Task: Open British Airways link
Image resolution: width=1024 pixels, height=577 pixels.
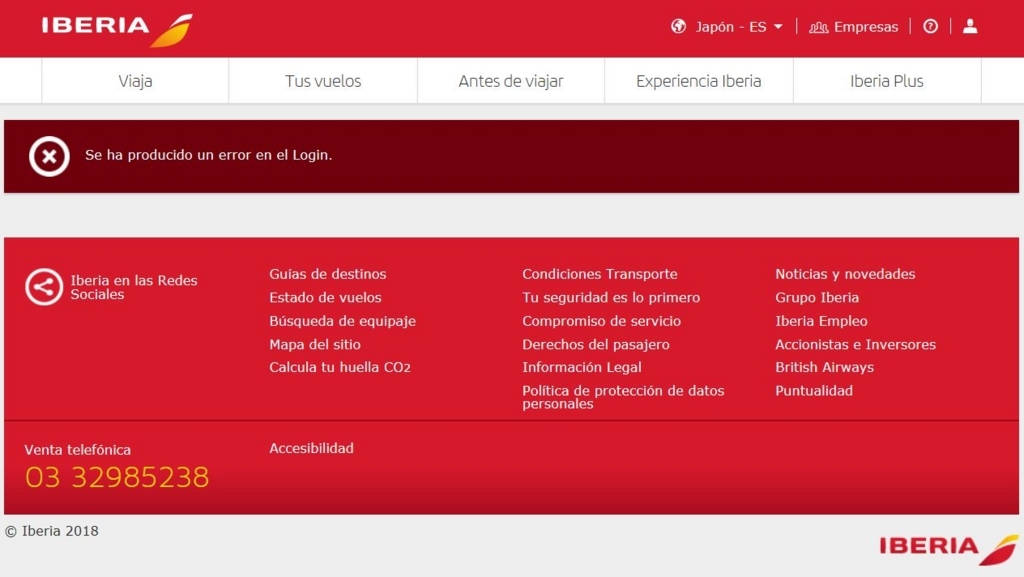Action: [x=824, y=367]
